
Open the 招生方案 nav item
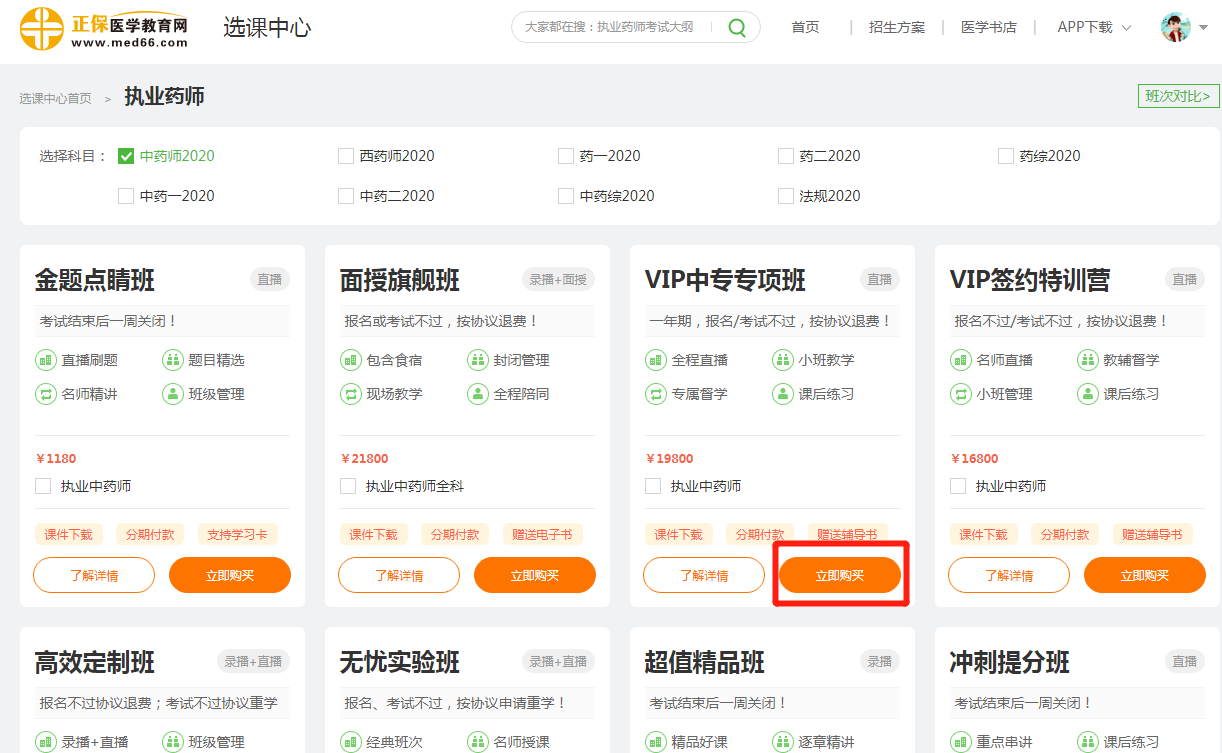pos(897,28)
